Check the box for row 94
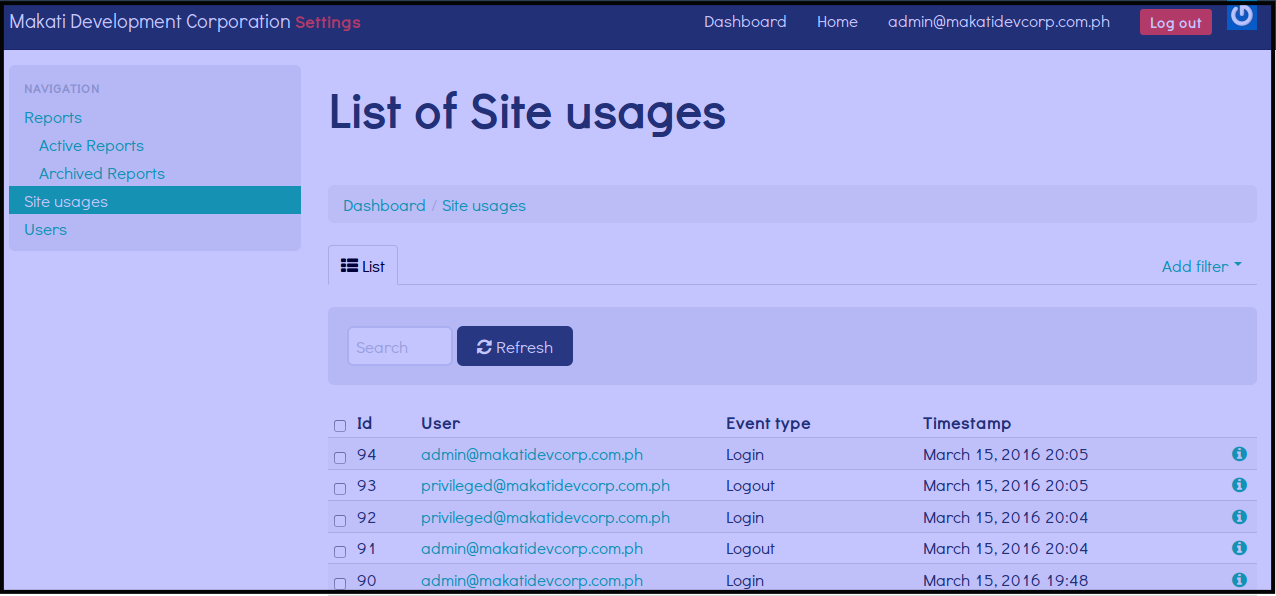This screenshot has width=1276, height=596. tap(340, 457)
